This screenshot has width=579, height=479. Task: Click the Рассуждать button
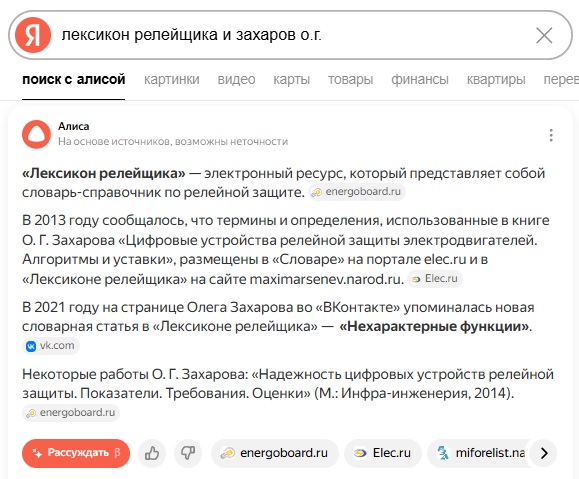click(76, 453)
